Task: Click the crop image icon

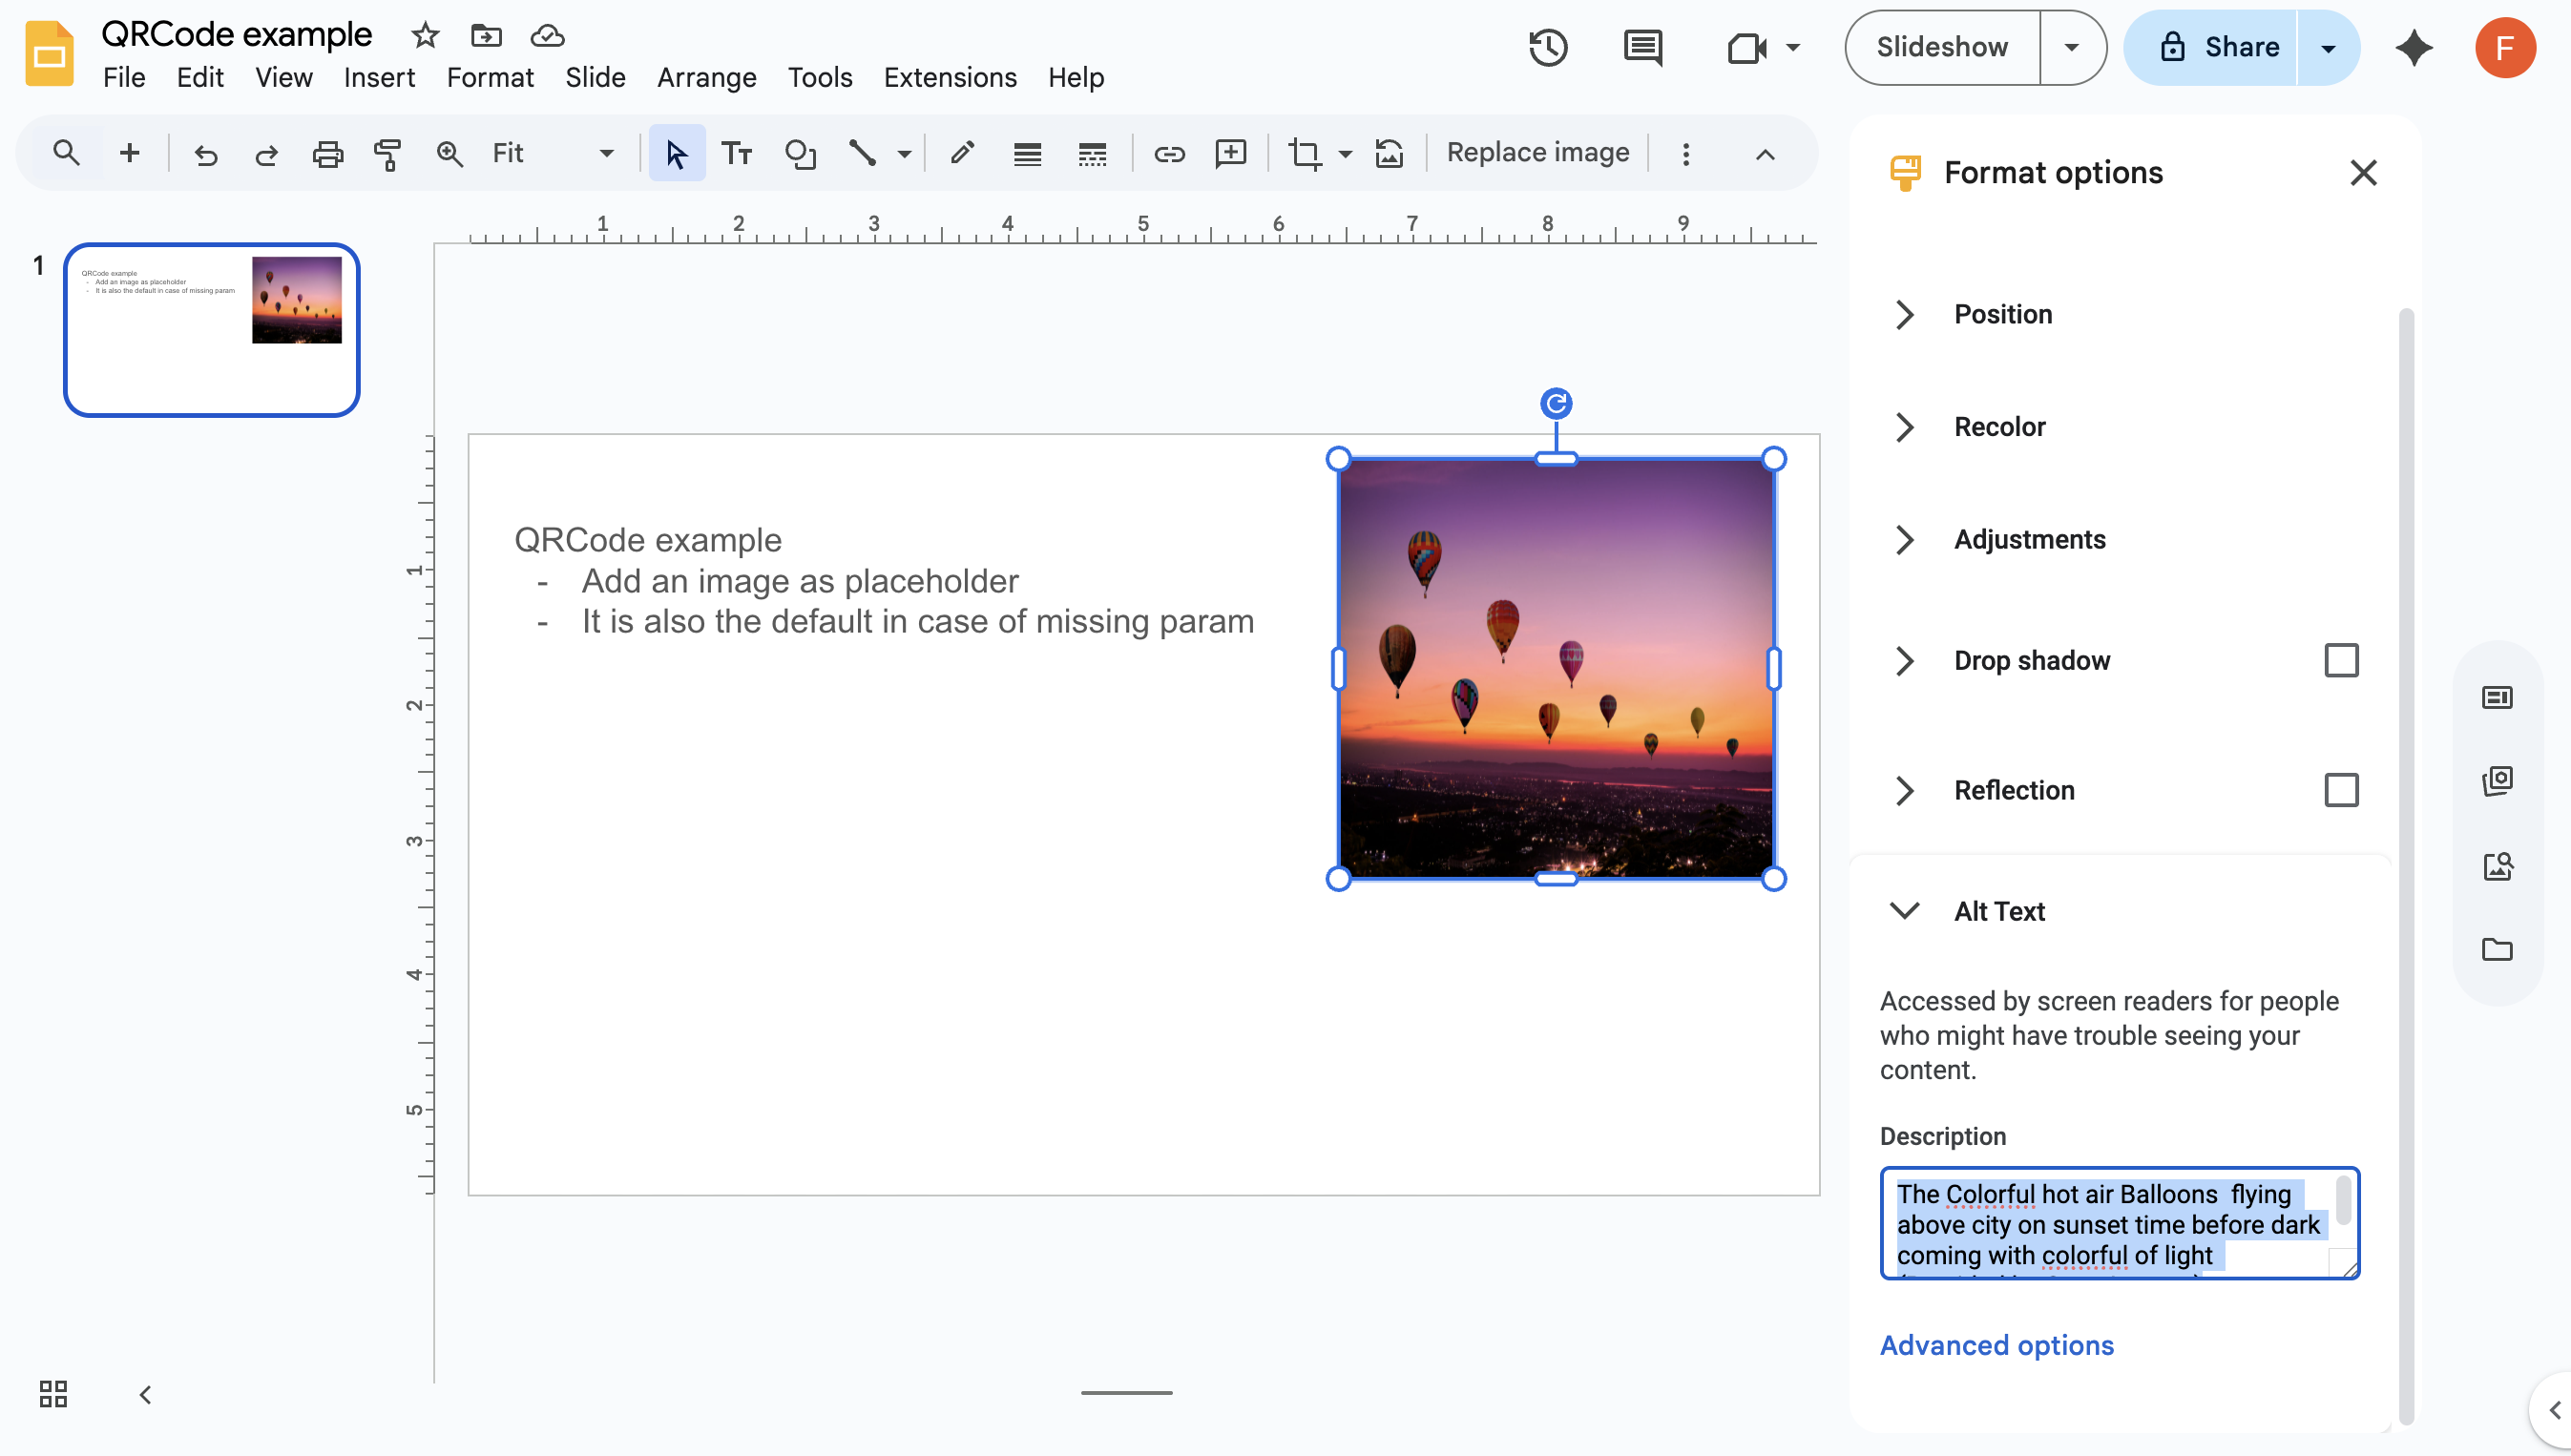Action: pos(1304,154)
